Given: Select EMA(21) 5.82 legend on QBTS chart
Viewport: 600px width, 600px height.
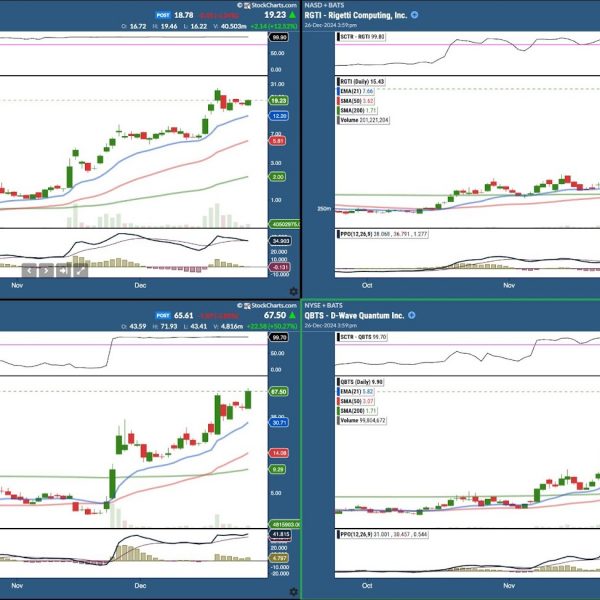Looking at the screenshot, I should [x=355, y=391].
